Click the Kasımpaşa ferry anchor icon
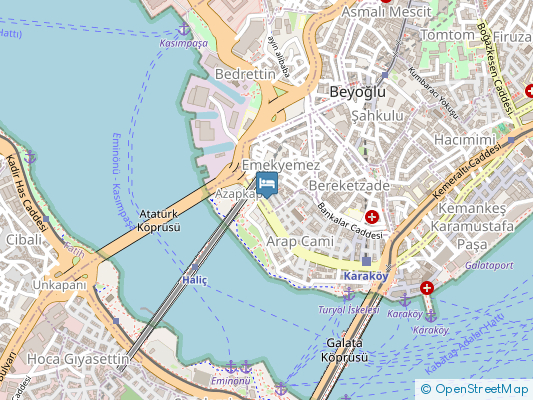The width and height of the screenshot is (533, 400). pyautogui.click(x=184, y=30)
